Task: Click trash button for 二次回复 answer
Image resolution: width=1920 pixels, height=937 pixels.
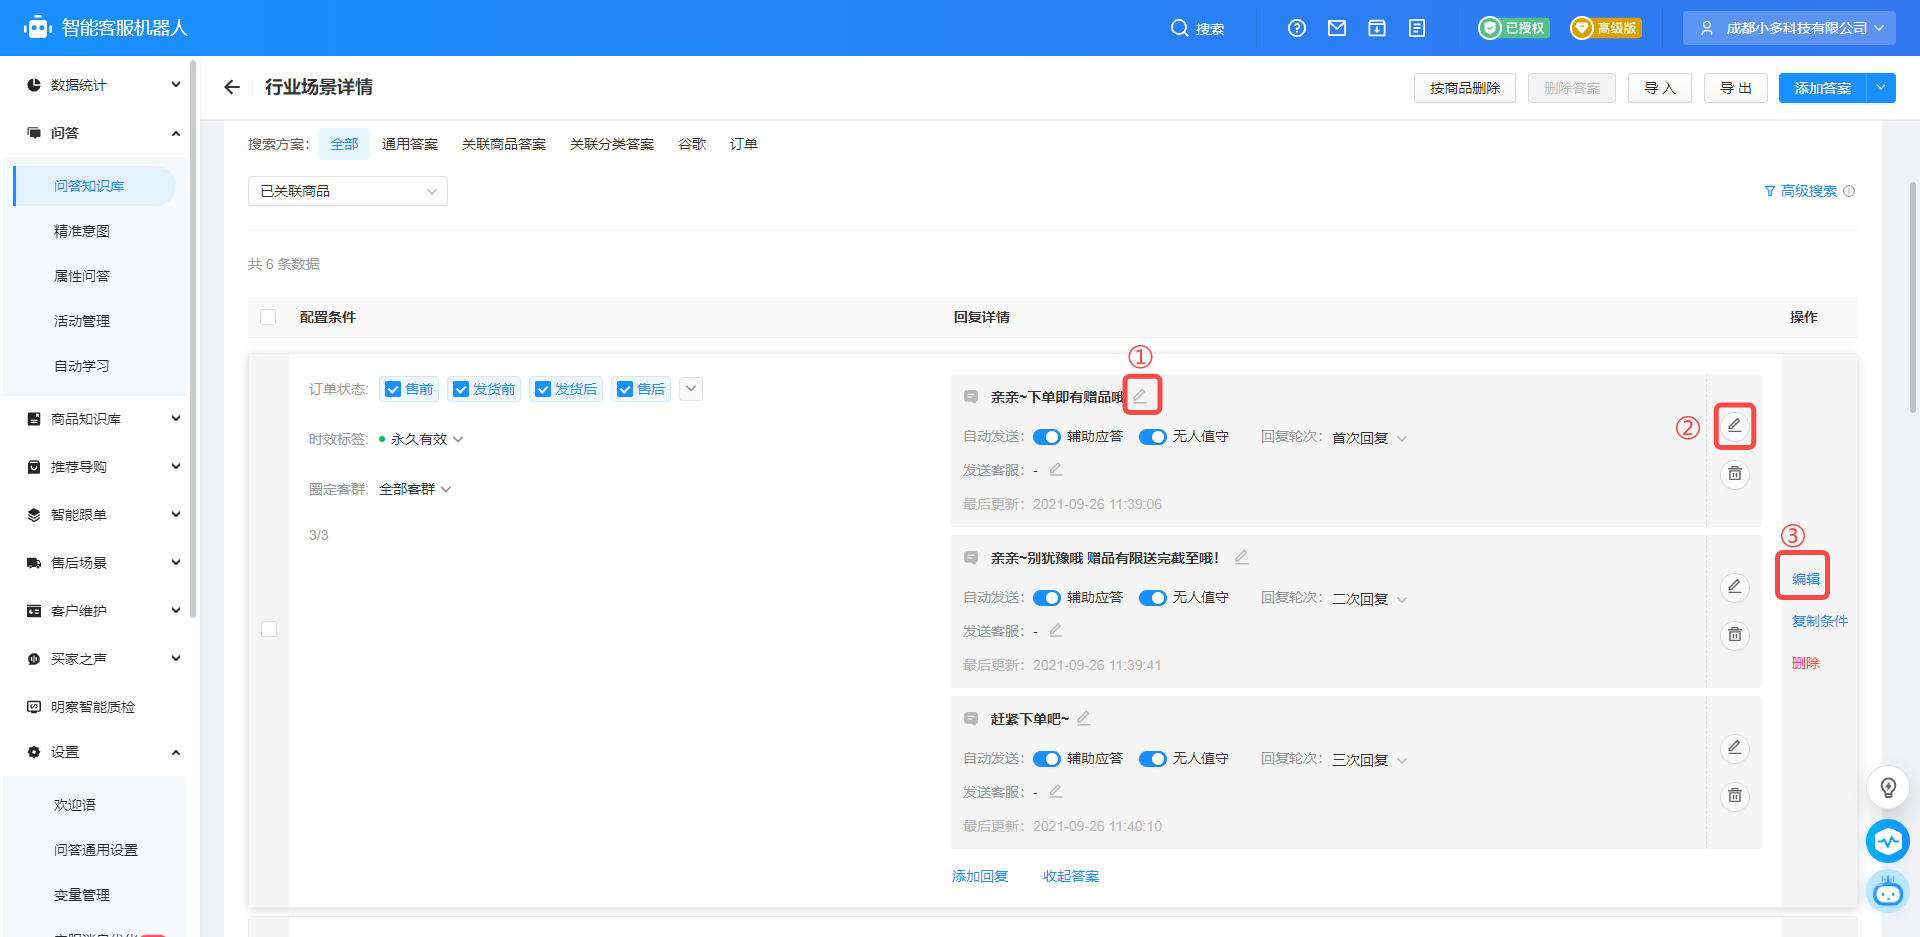Action: [1735, 635]
